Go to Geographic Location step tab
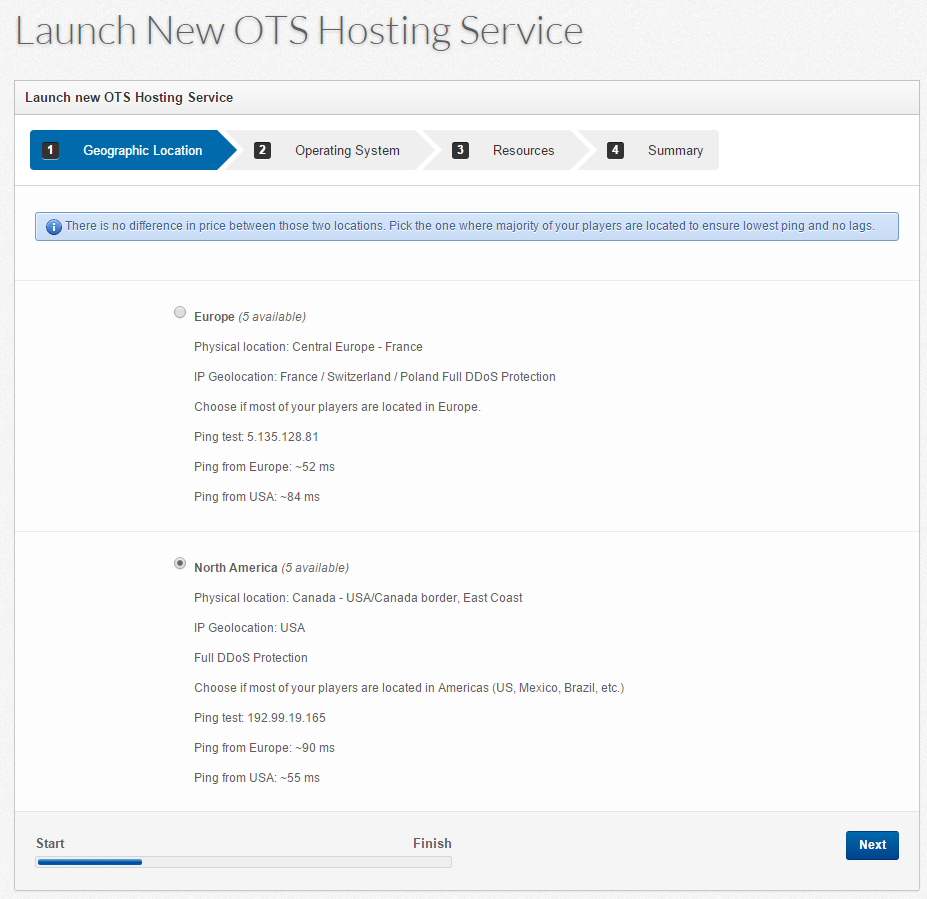The height and width of the screenshot is (899, 927). pyautogui.click(x=133, y=150)
